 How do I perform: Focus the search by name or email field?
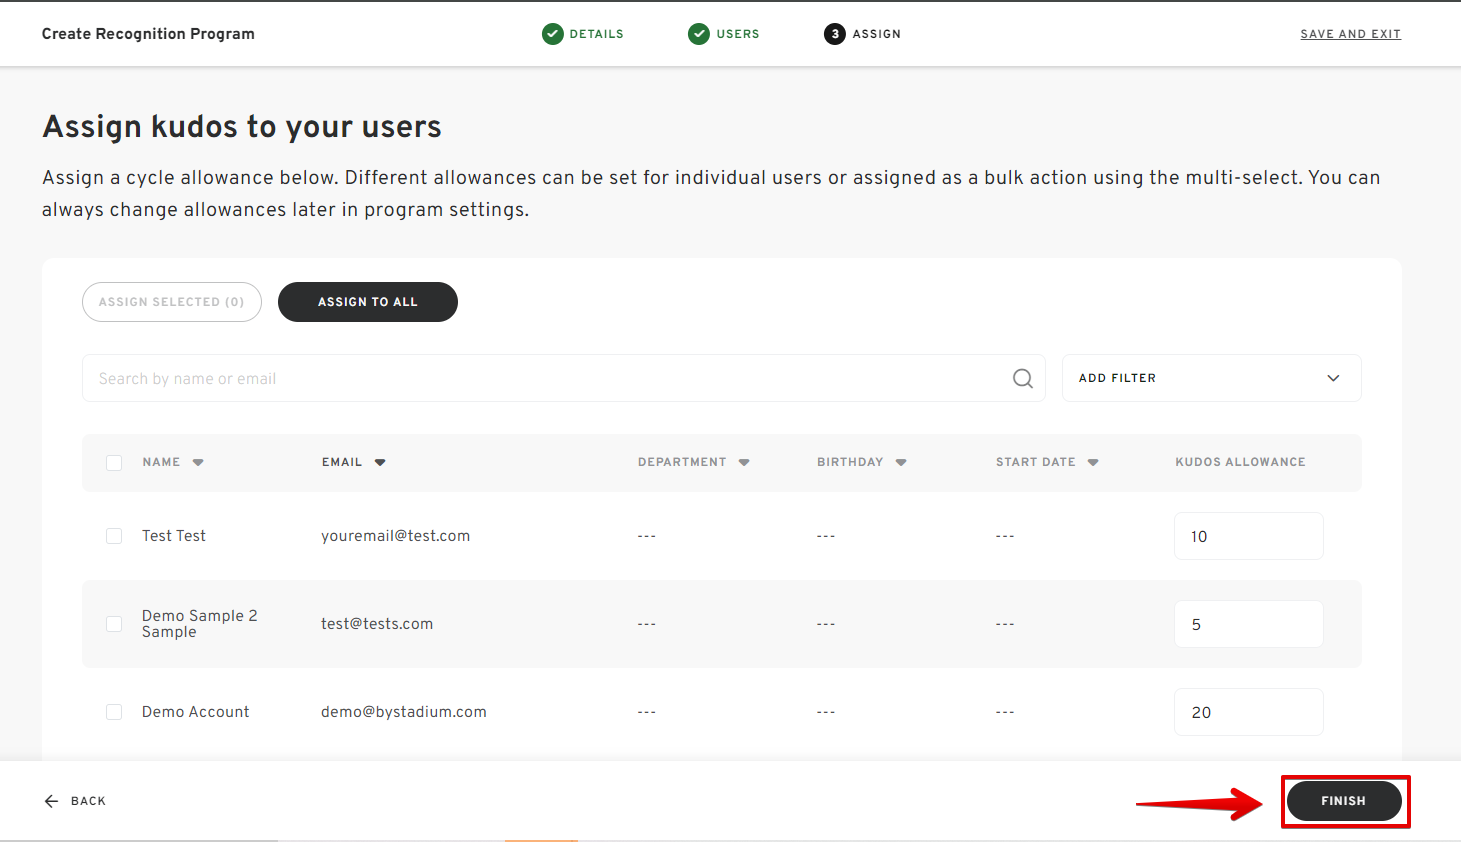(564, 378)
